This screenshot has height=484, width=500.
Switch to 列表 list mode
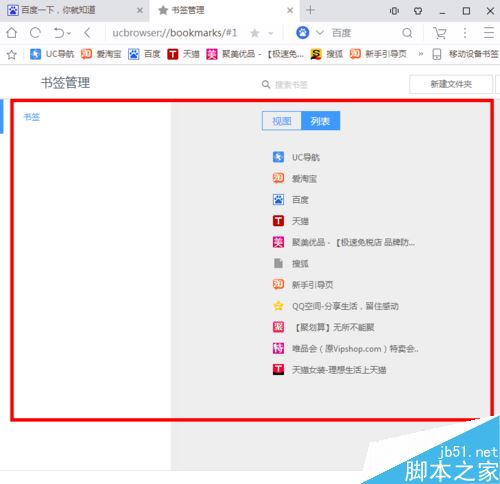point(320,121)
